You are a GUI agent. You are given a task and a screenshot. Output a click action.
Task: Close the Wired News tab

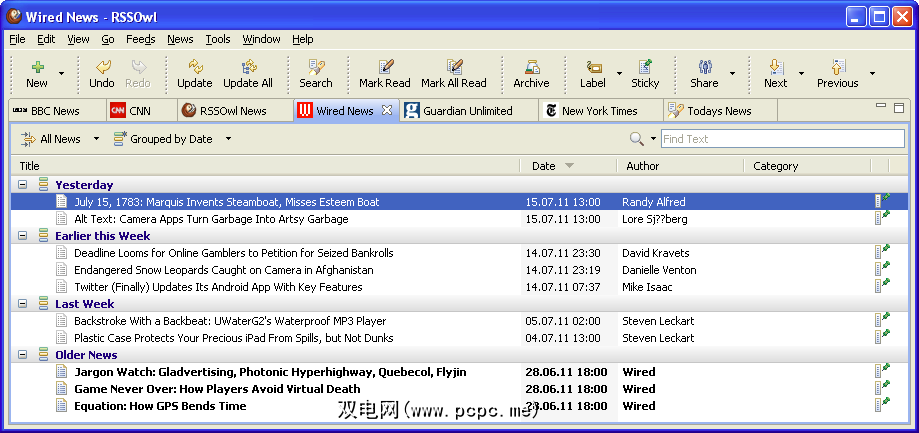click(x=387, y=111)
